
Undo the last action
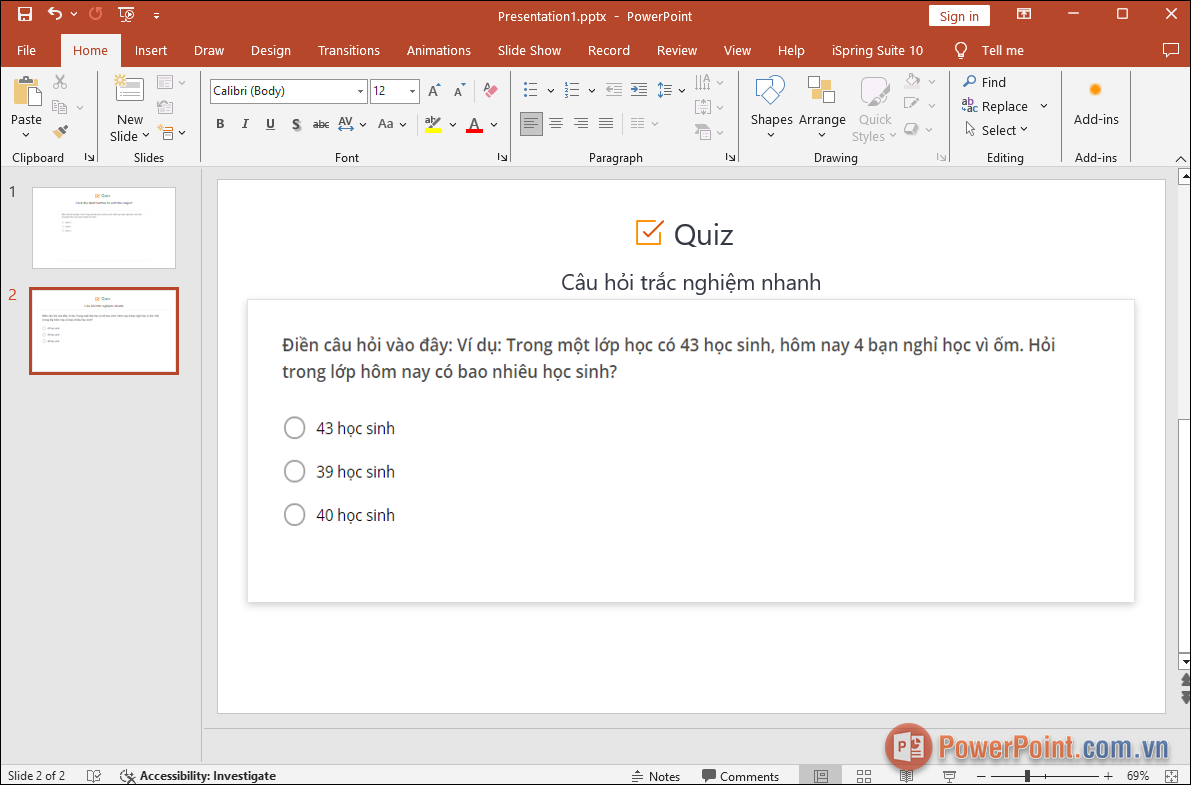[55, 14]
